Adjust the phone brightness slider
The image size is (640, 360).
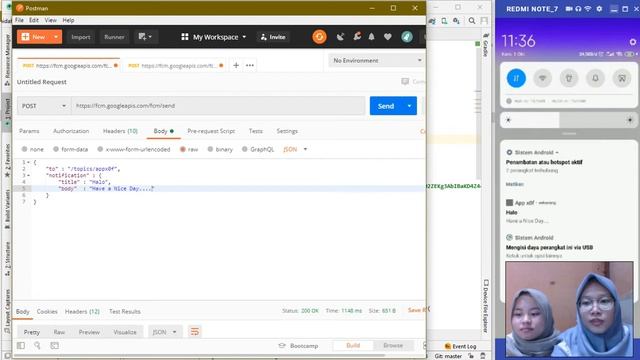(x=569, y=120)
